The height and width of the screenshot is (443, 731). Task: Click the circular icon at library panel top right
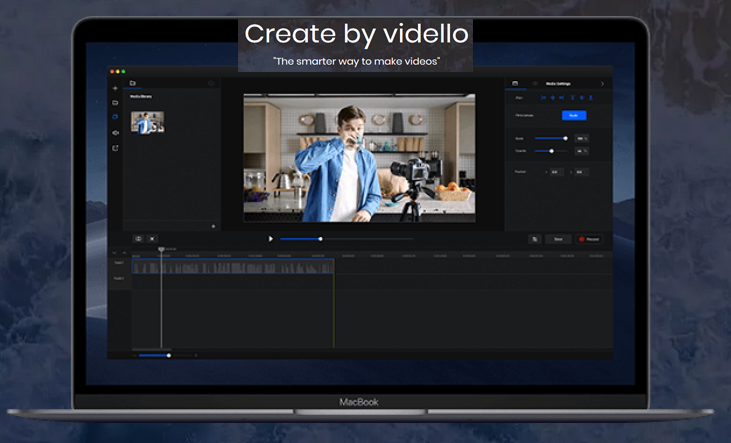[211, 83]
